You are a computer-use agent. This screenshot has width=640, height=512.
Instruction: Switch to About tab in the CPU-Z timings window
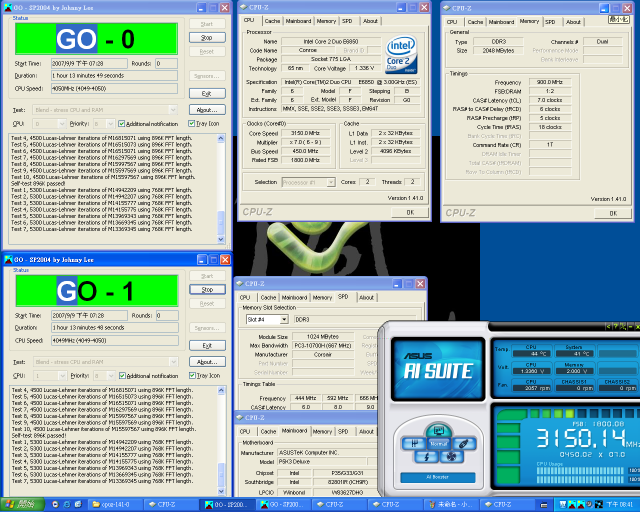(x=573, y=22)
